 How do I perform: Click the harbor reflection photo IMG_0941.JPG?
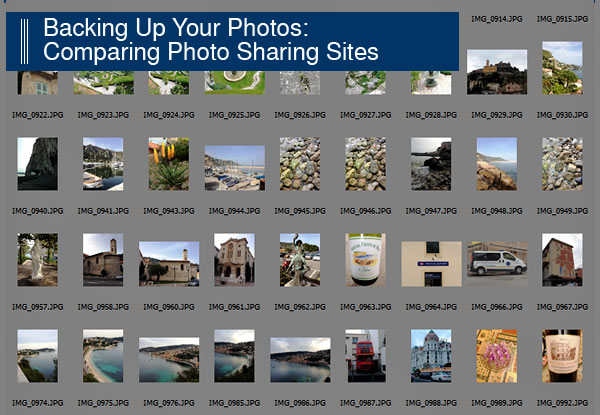(x=103, y=164)
